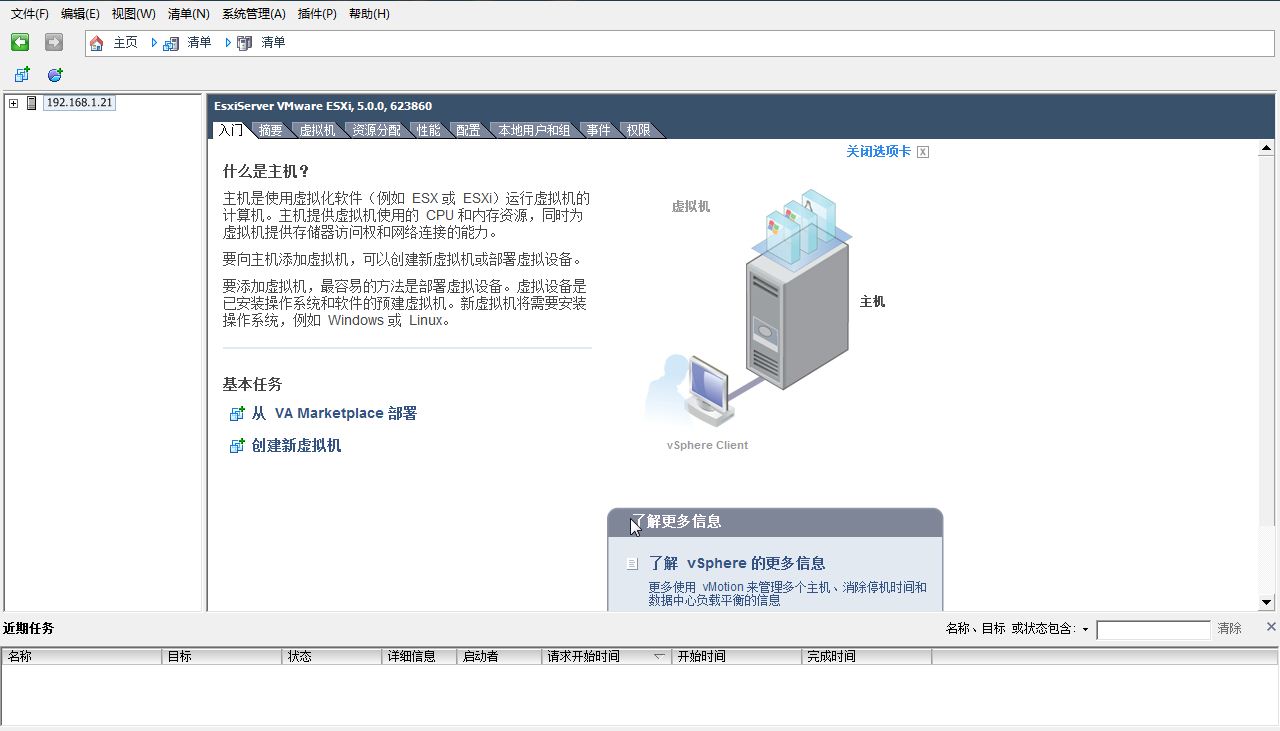Open the 视图(W) menu
The width and height of the screenshot is (1280, 731).
(x=134, y=14)
